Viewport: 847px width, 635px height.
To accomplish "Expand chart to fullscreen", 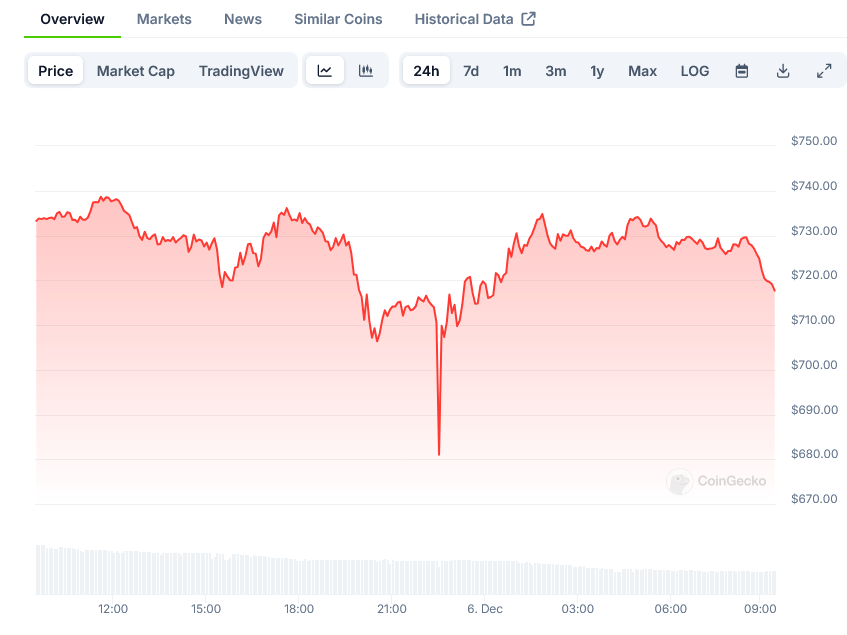I will [824, 71].
